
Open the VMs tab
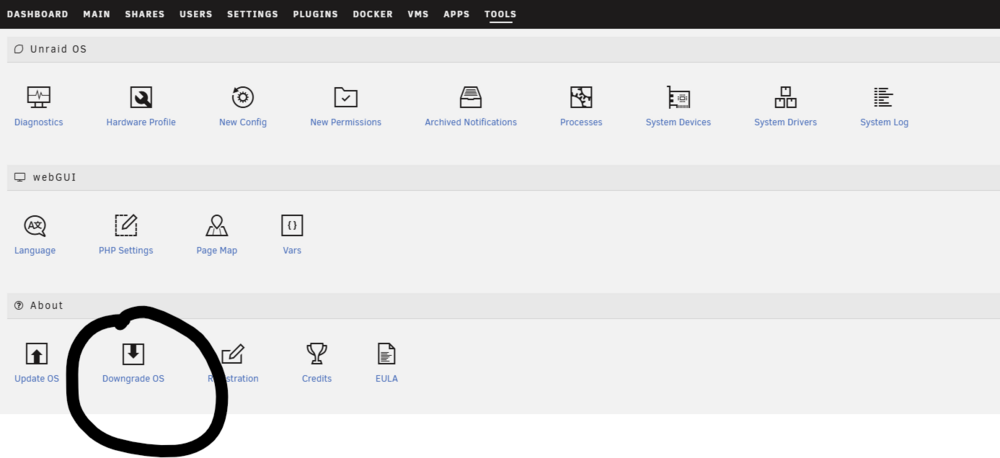[418, 14]
